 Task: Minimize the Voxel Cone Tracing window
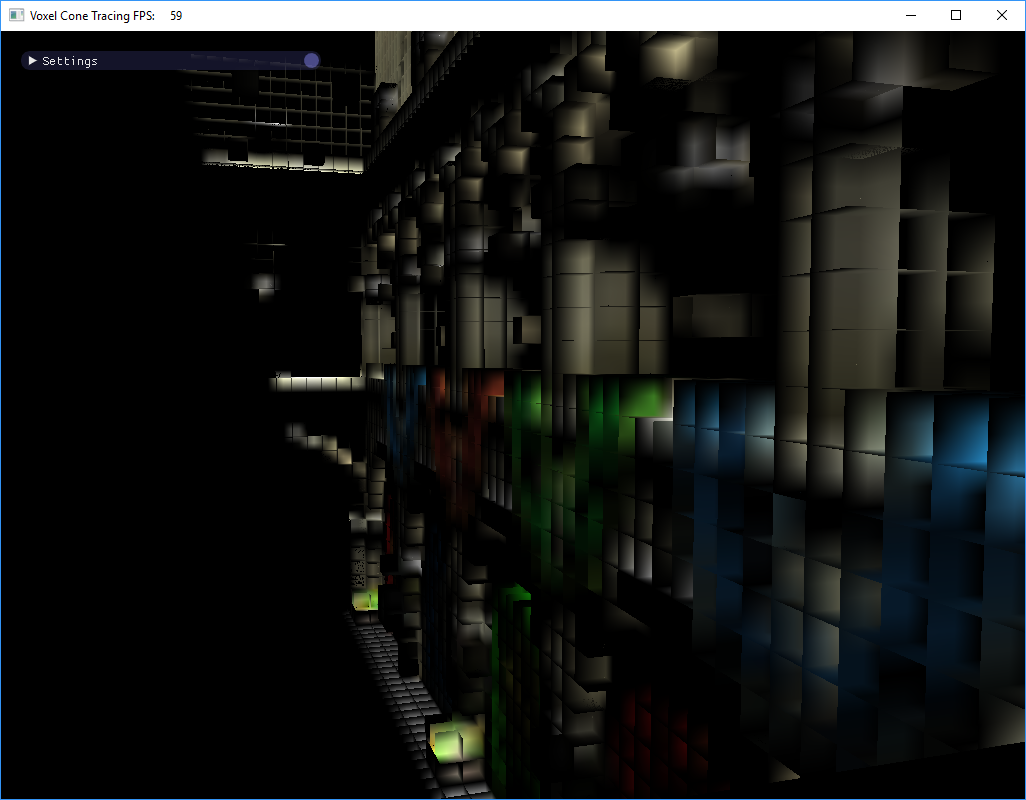pyautogui.click(x=910, y=15)
